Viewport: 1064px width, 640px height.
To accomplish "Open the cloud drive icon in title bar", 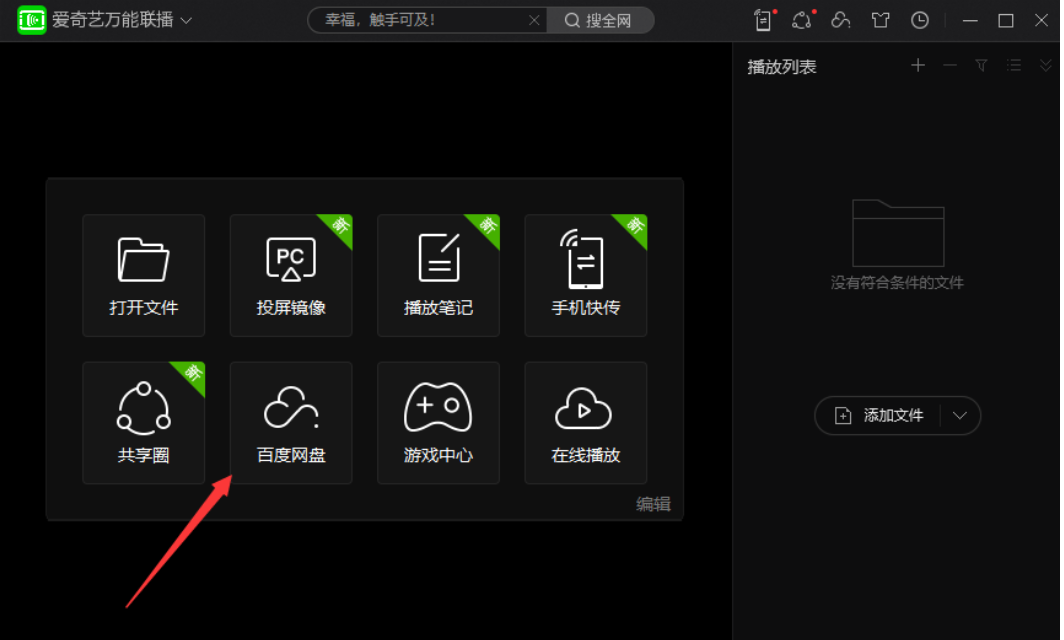I will pyautogui.click(x=841, y=20).
